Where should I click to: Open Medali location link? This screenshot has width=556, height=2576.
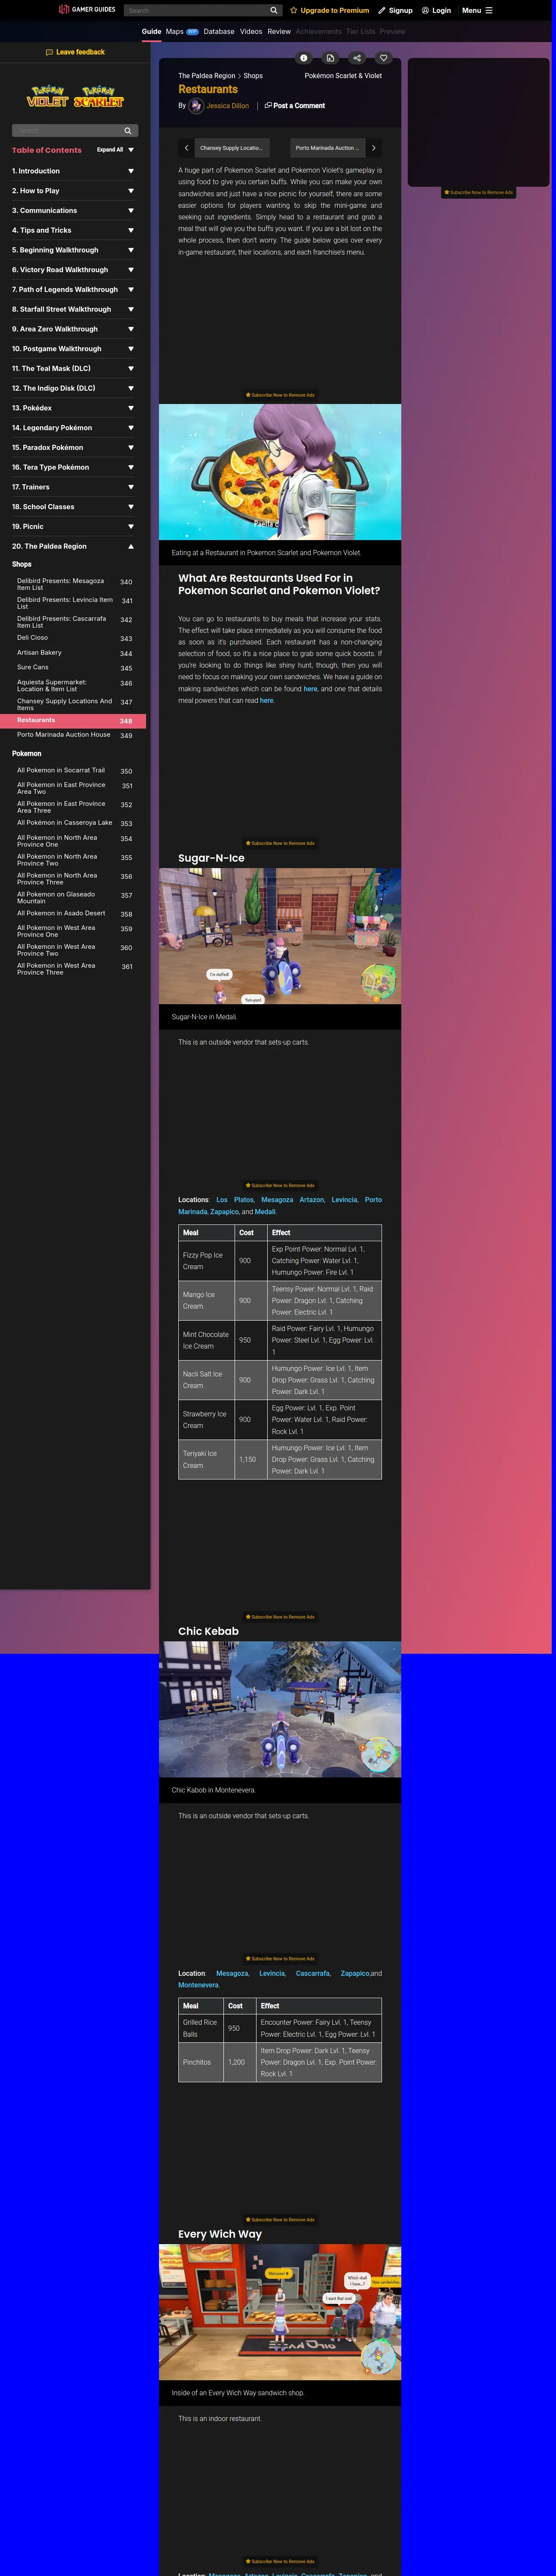265,1211
